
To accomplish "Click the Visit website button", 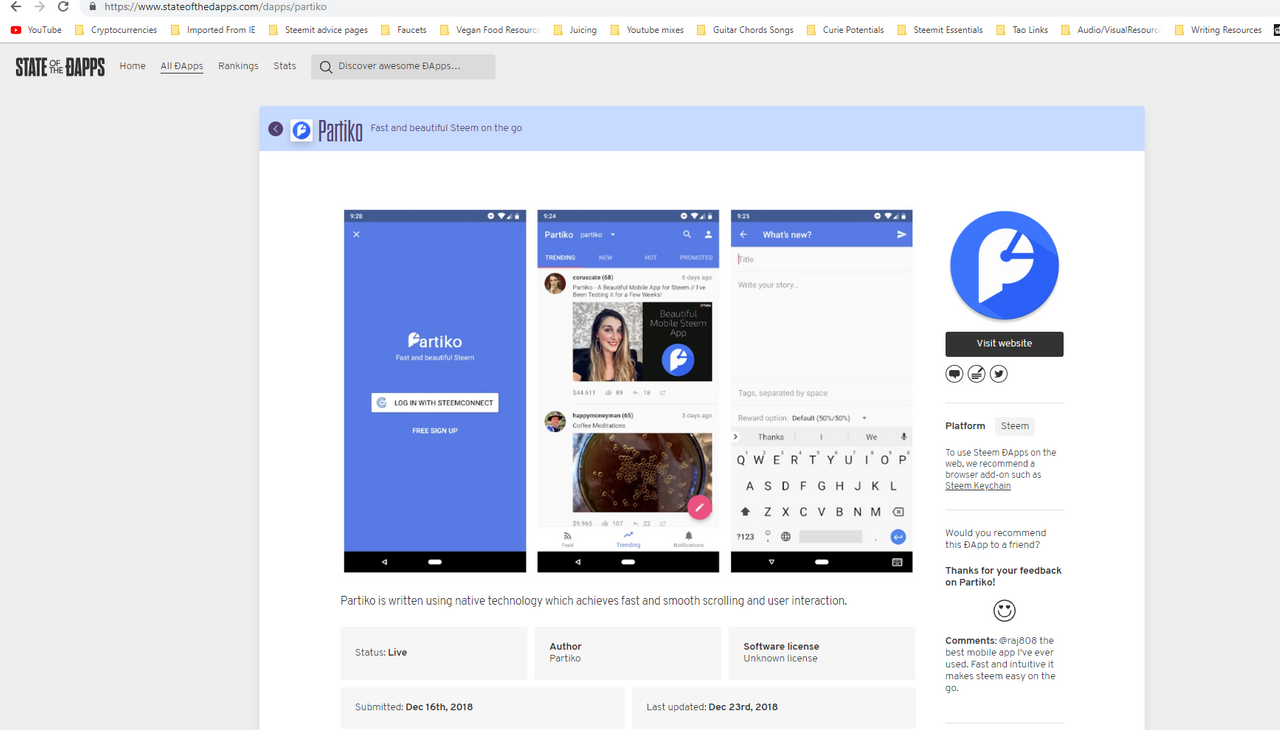I will [x=1004, y=344].
